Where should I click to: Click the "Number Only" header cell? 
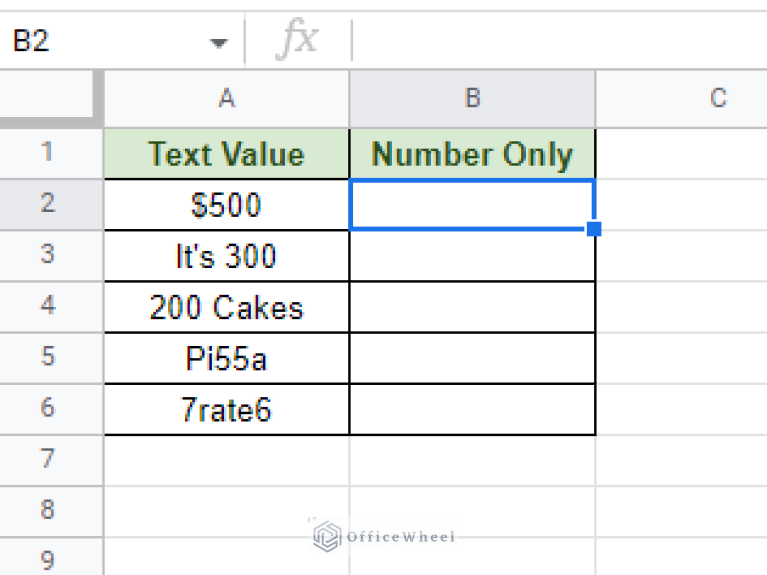click(472, 154)
